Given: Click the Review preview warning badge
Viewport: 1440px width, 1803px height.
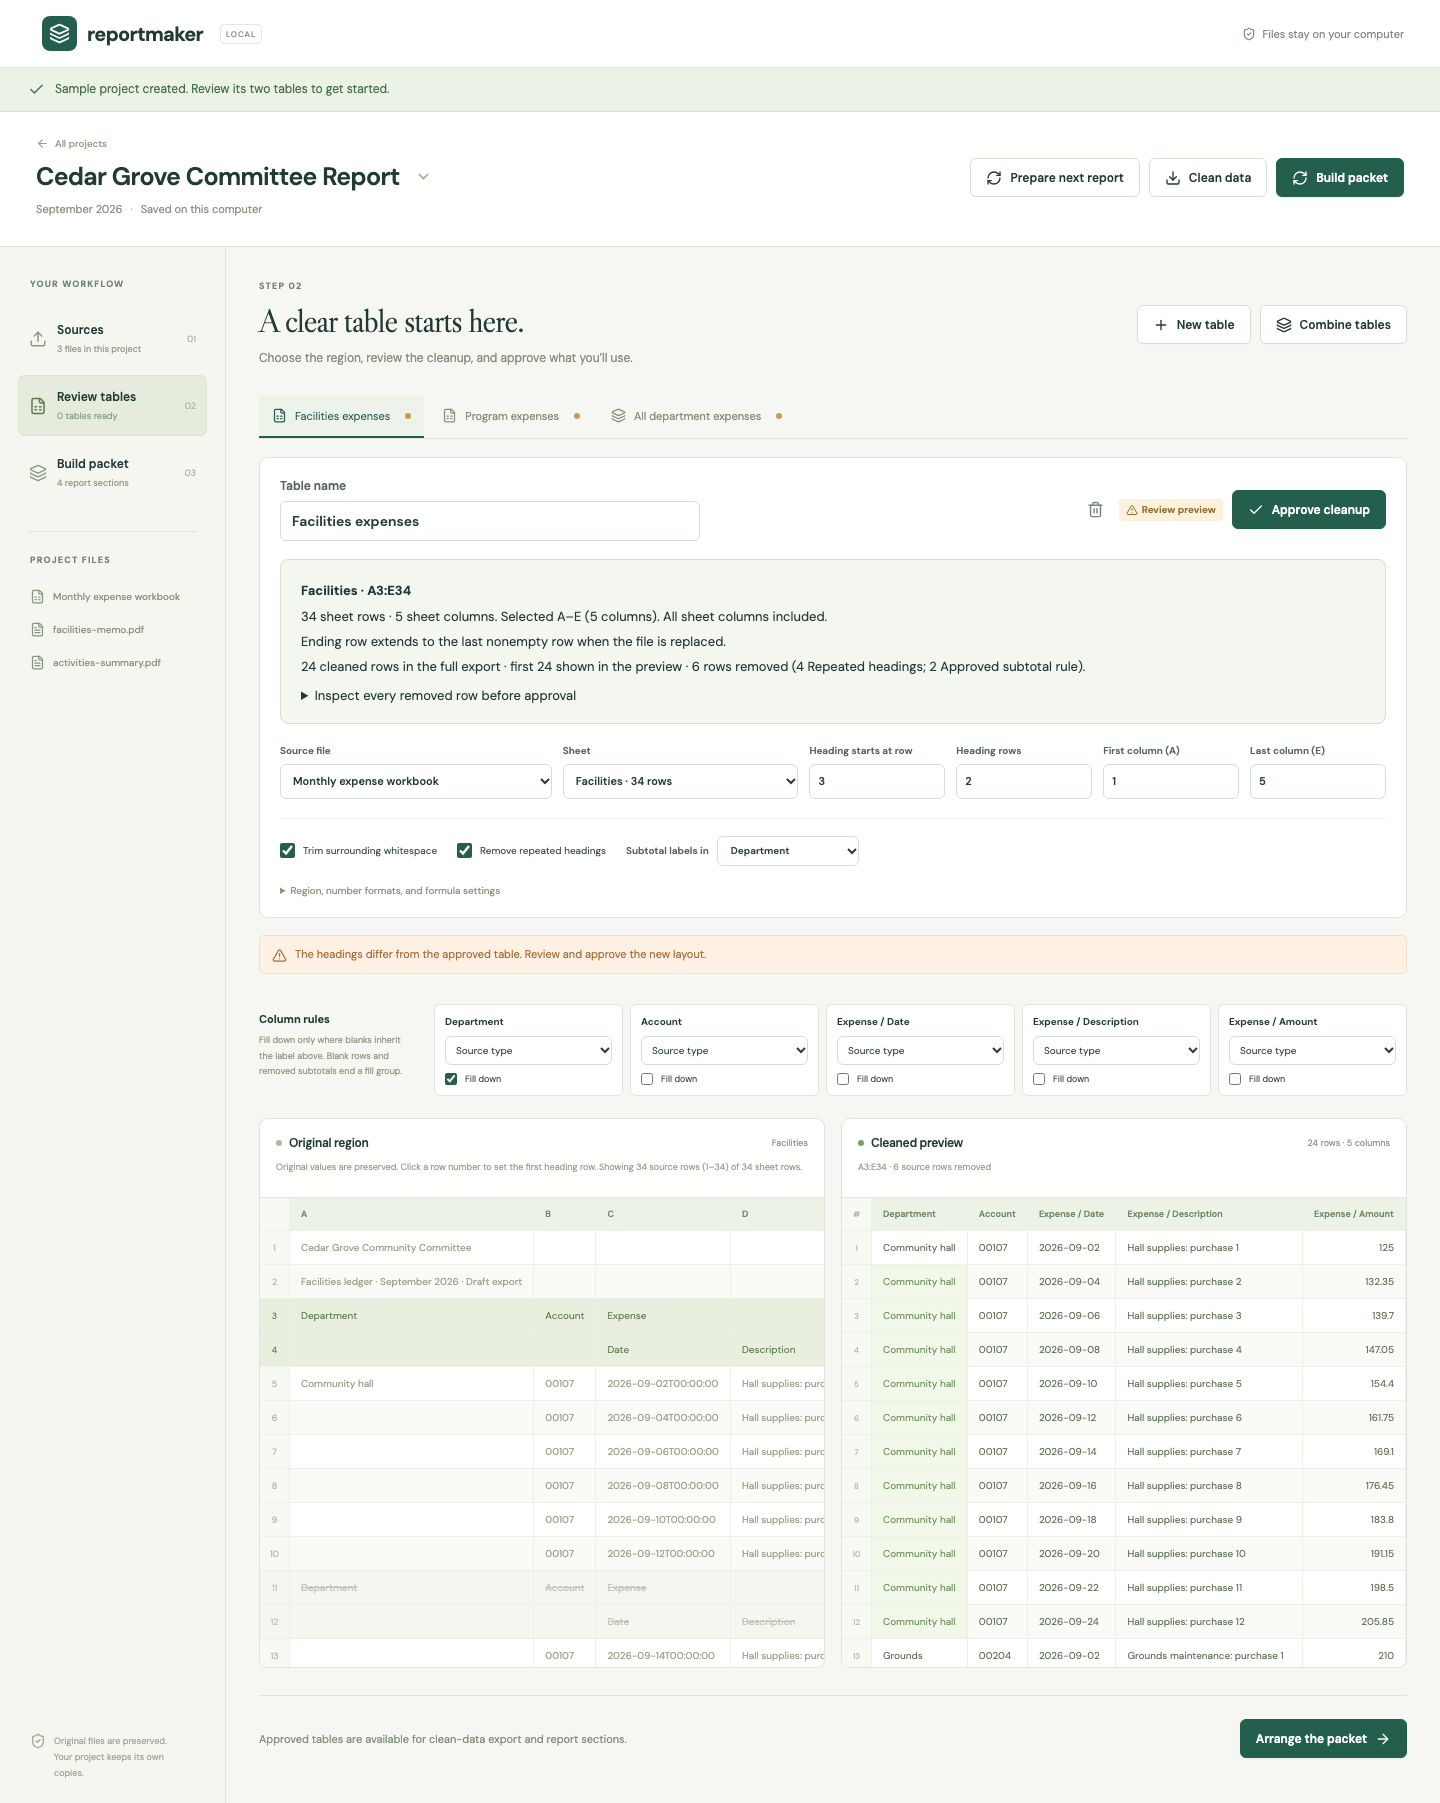Looking at the screenshot, I should [1171, 510].
